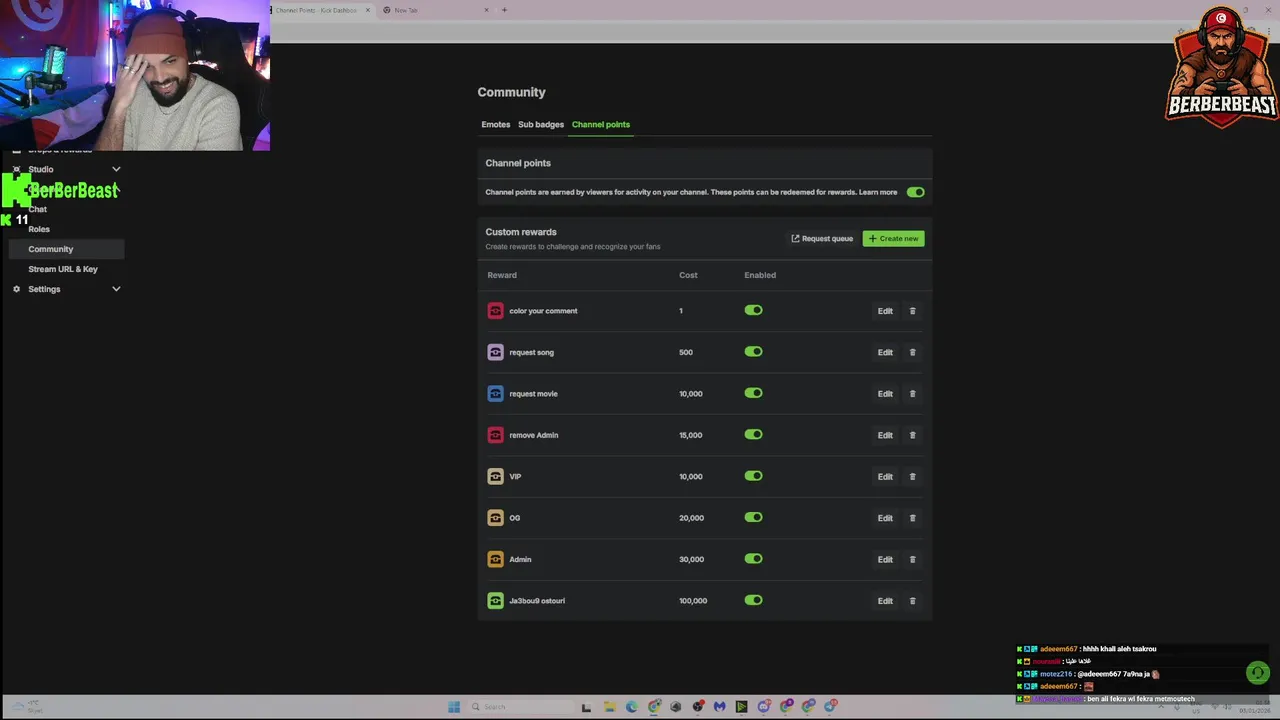Click the OG reward icon
The image size is (1280, 720).
[495, 518]
